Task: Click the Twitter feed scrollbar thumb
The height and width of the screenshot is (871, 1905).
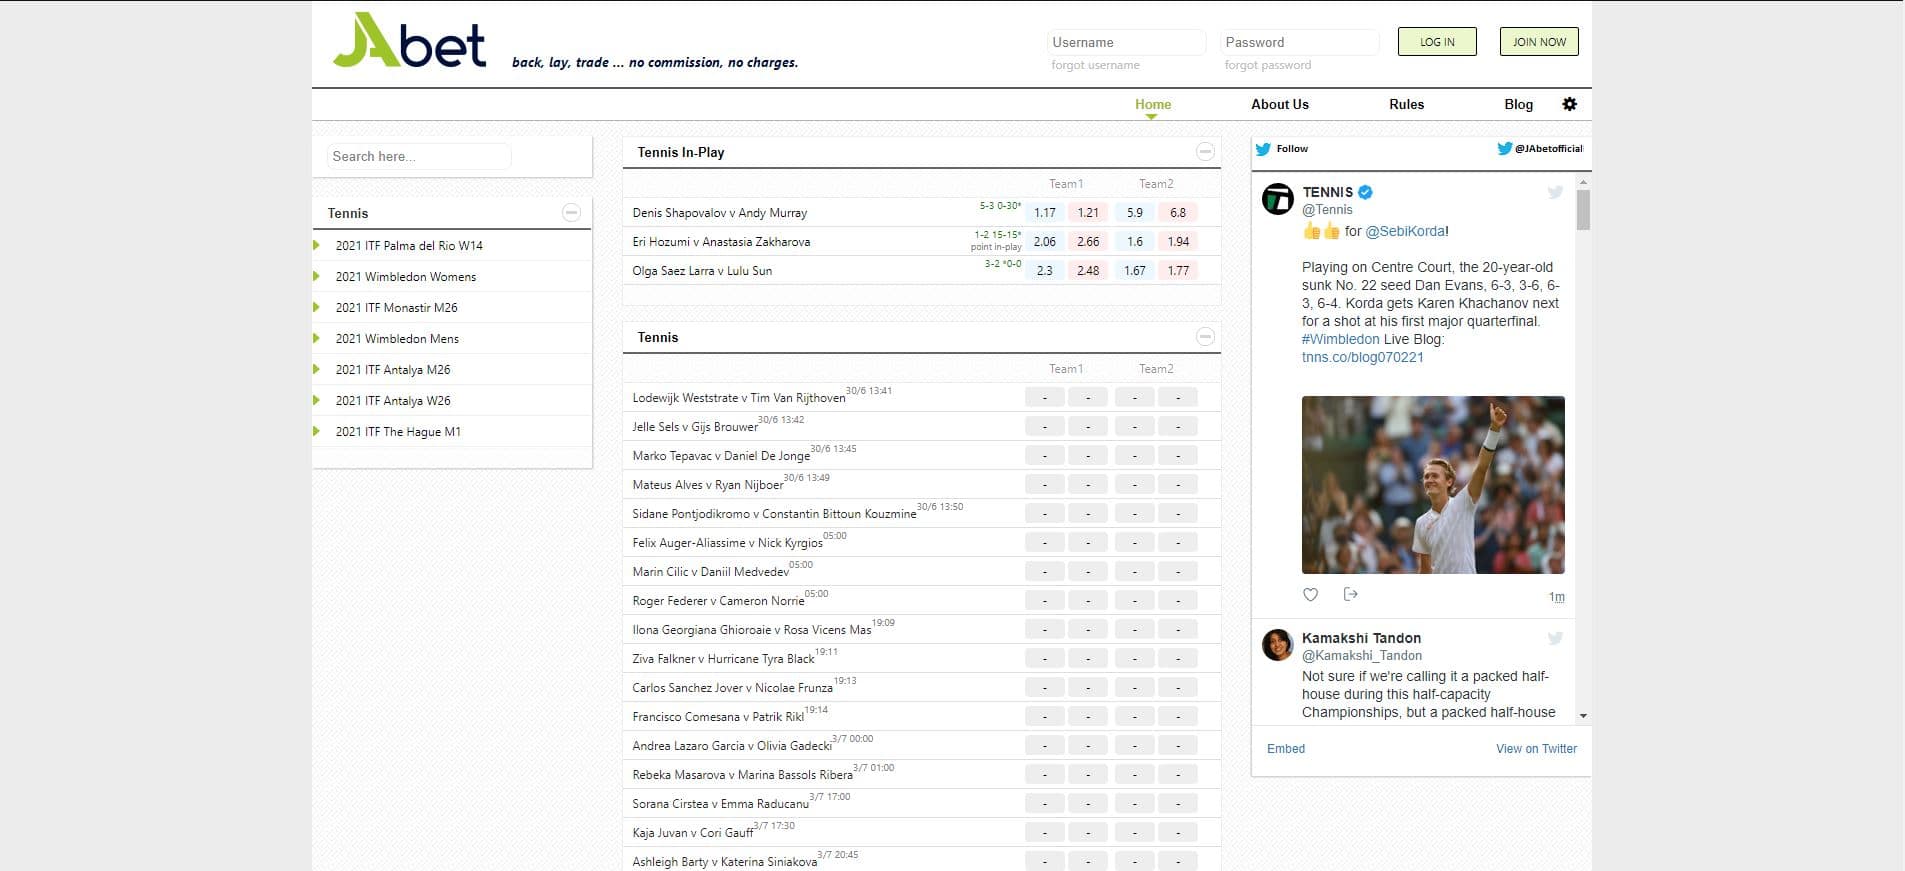Action: click(x=1582, y=210)
